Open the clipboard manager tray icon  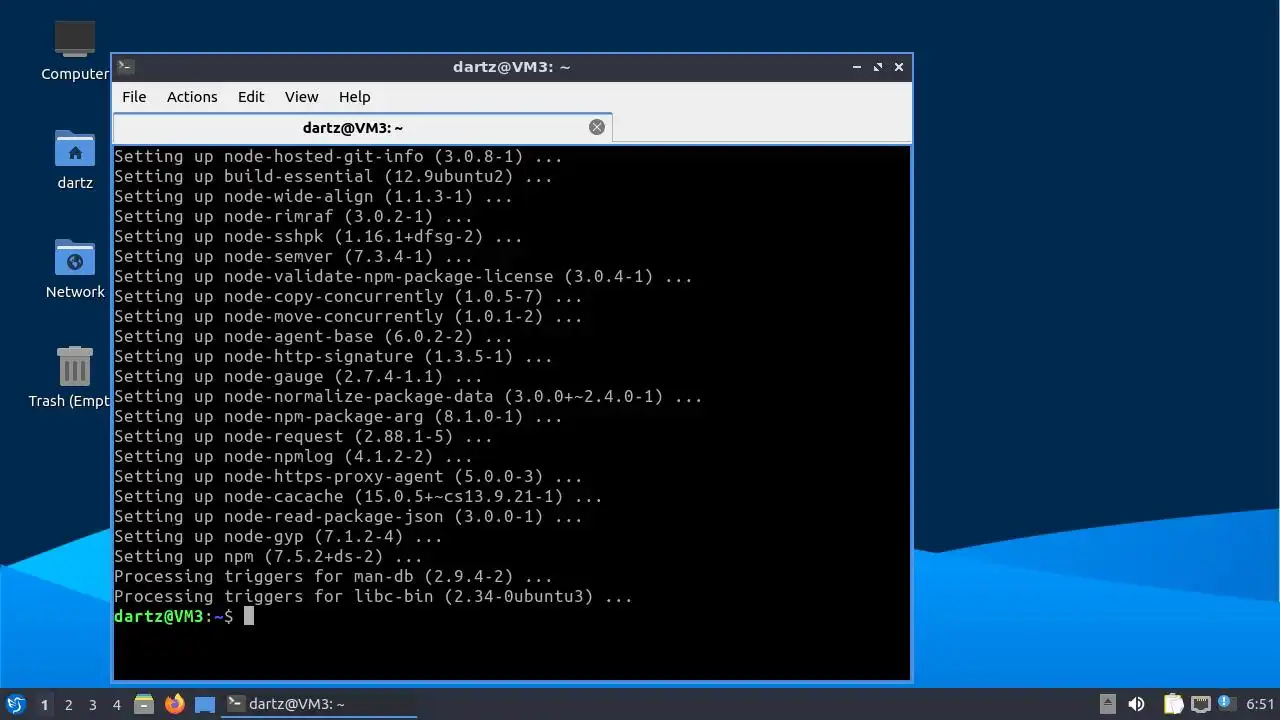1173,704
